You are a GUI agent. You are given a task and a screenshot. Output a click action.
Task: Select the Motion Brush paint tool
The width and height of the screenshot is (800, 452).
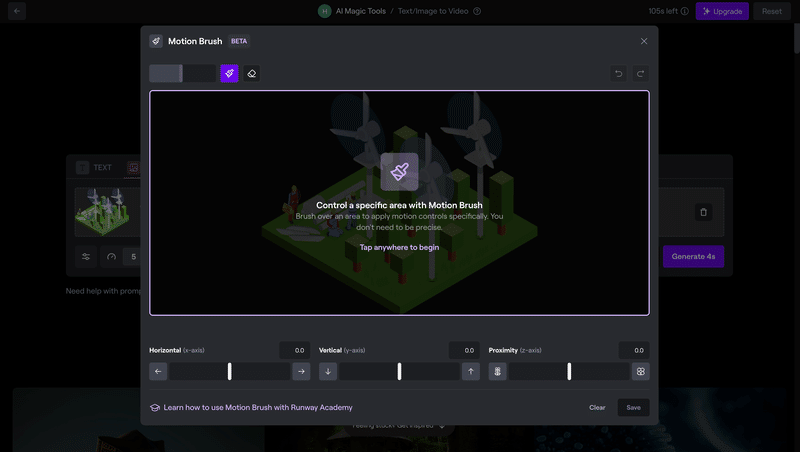point(229,73)
